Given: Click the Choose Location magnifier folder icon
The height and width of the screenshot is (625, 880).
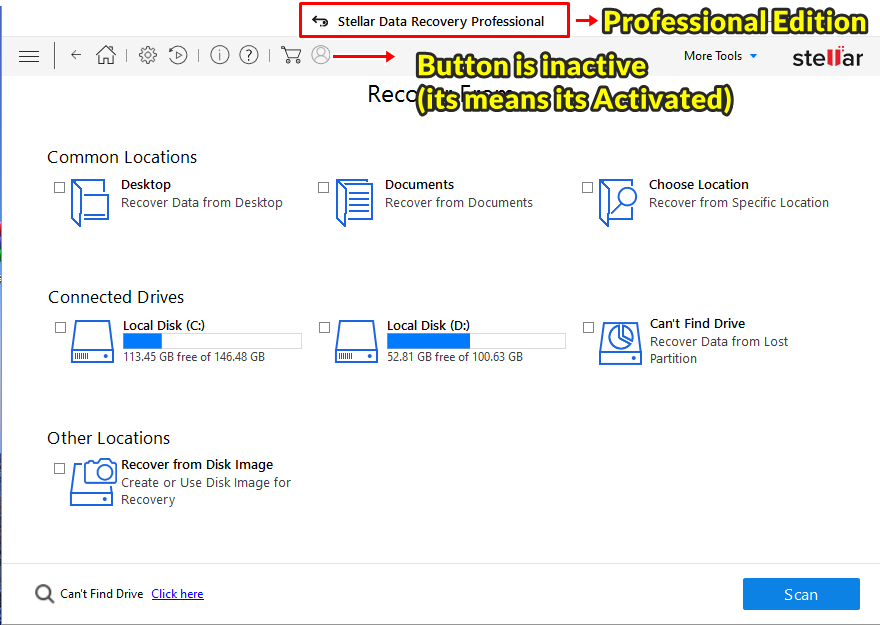Looking at the screenshot, I should [618, 203].
